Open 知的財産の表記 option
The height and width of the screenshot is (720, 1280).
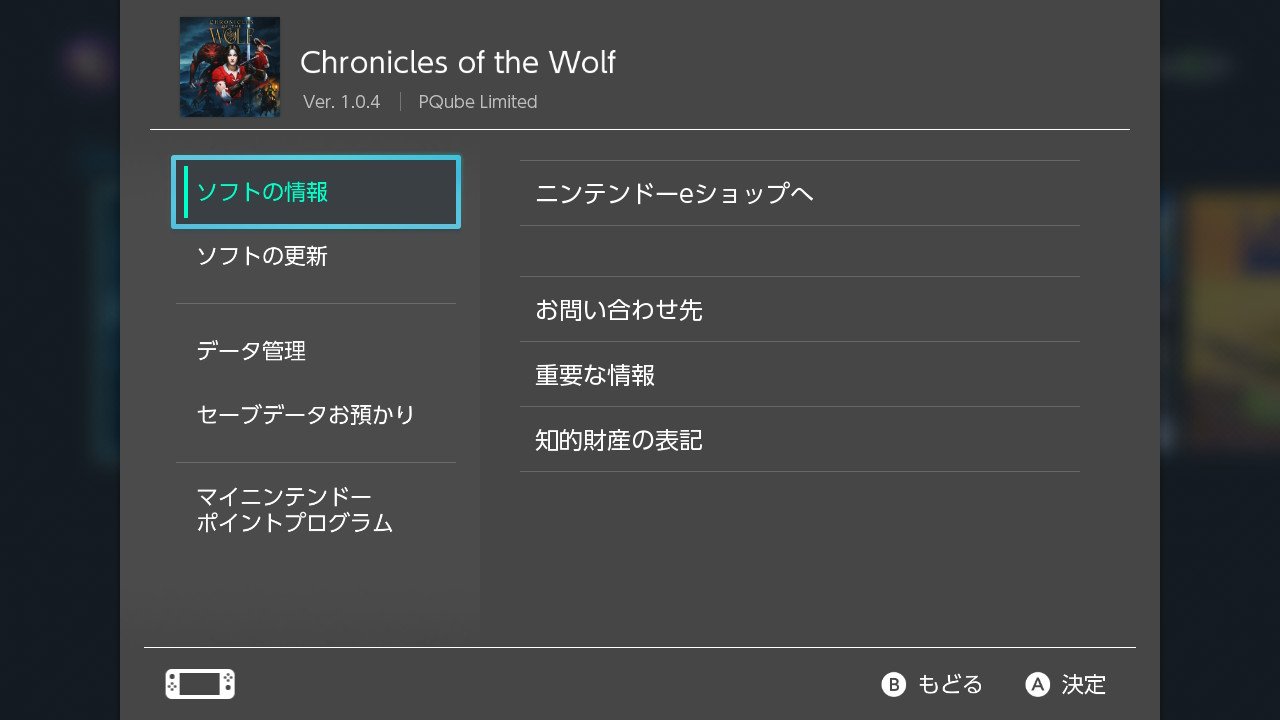(800, 439)
